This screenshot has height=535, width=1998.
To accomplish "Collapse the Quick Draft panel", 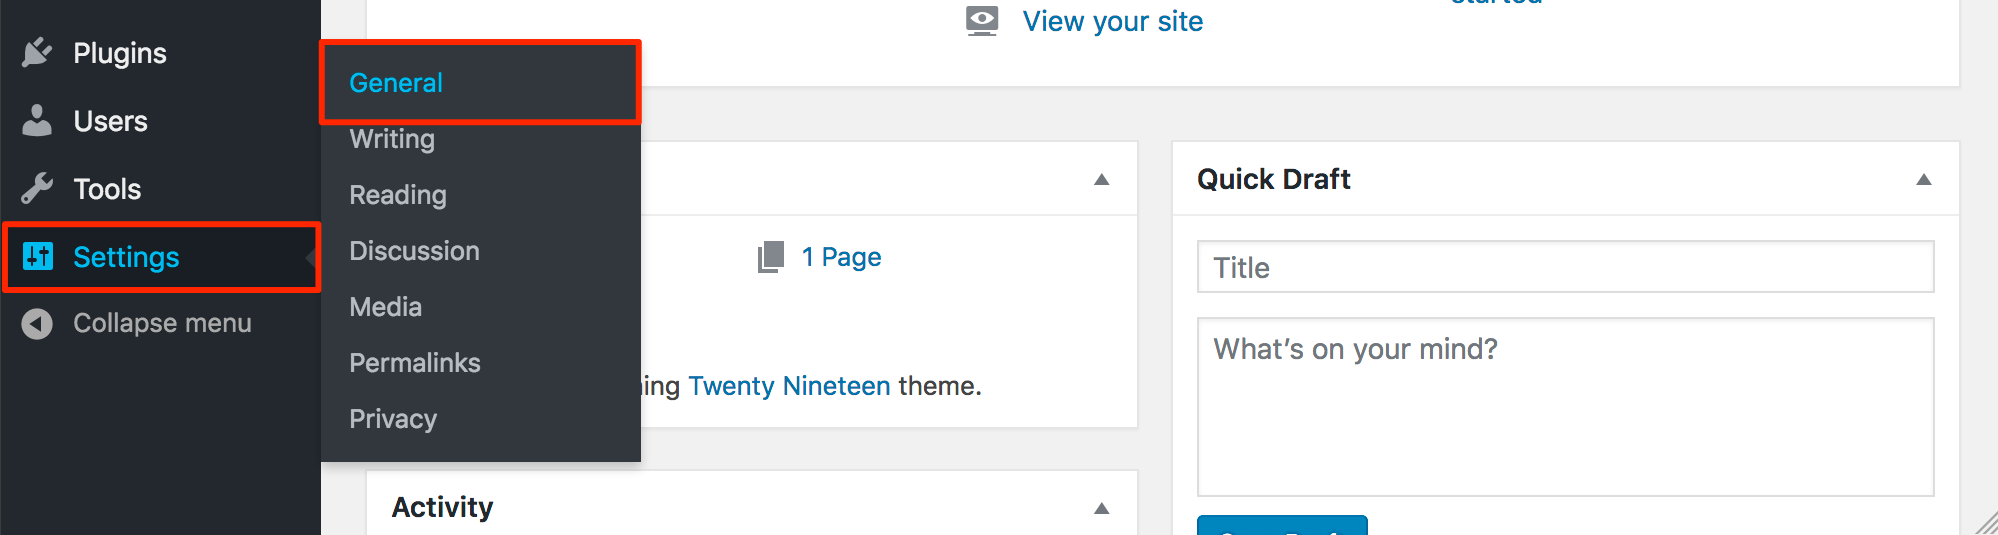I will click(1923, 180).
